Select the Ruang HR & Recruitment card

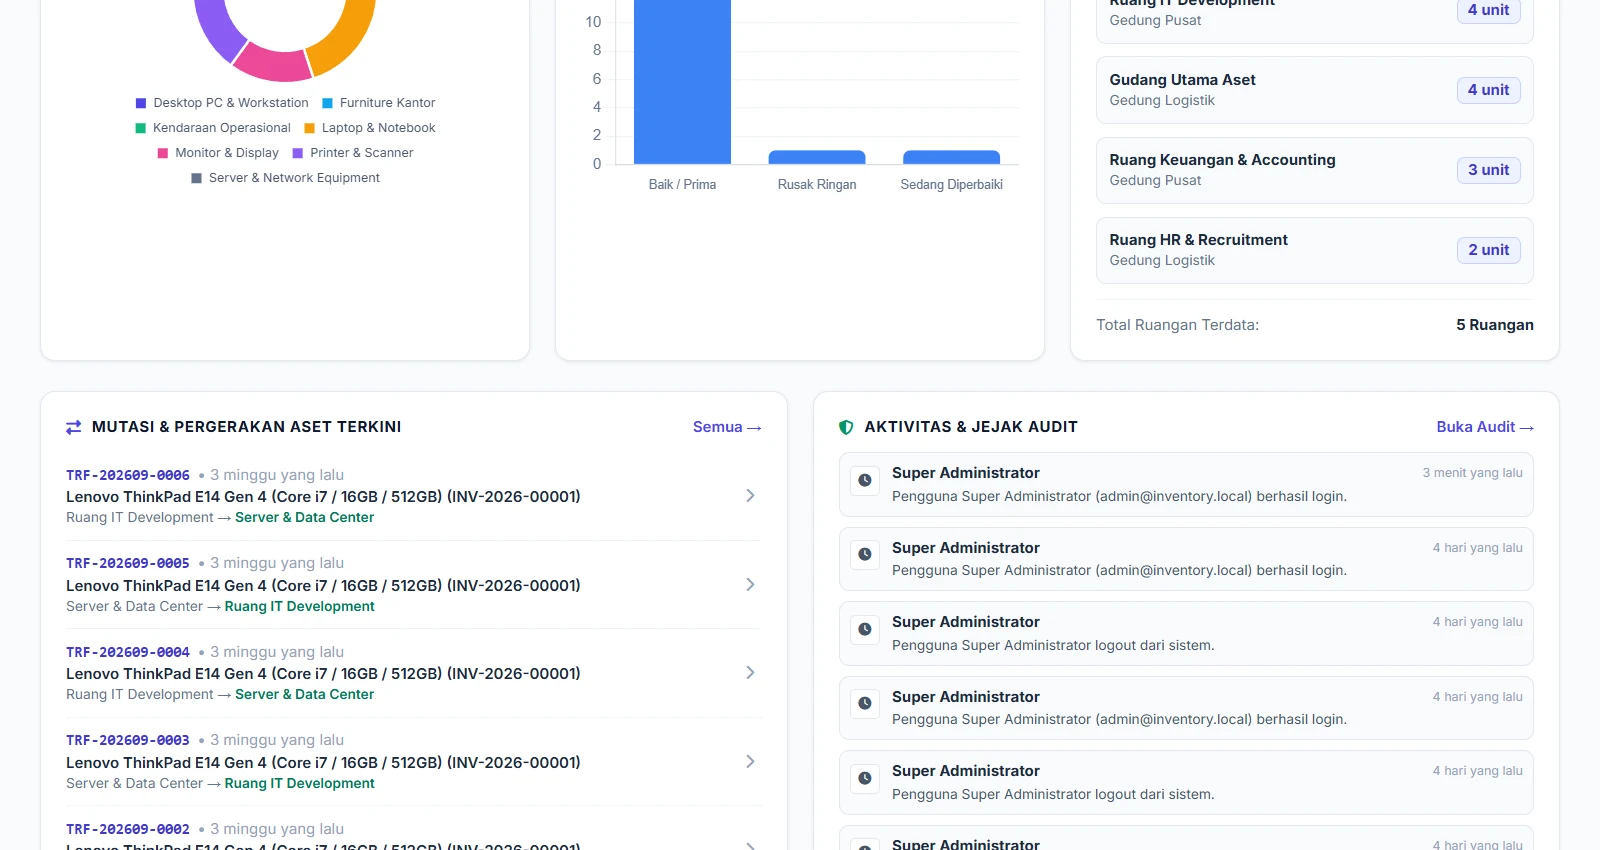click(1315, 250)
